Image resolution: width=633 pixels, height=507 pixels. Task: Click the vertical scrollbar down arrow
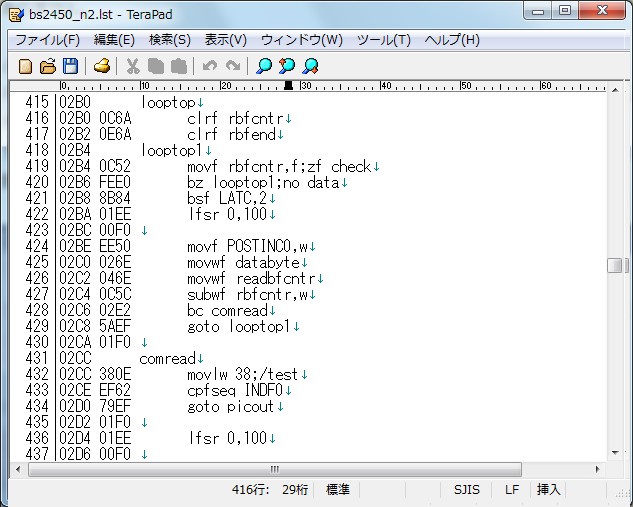click(615, 453)
